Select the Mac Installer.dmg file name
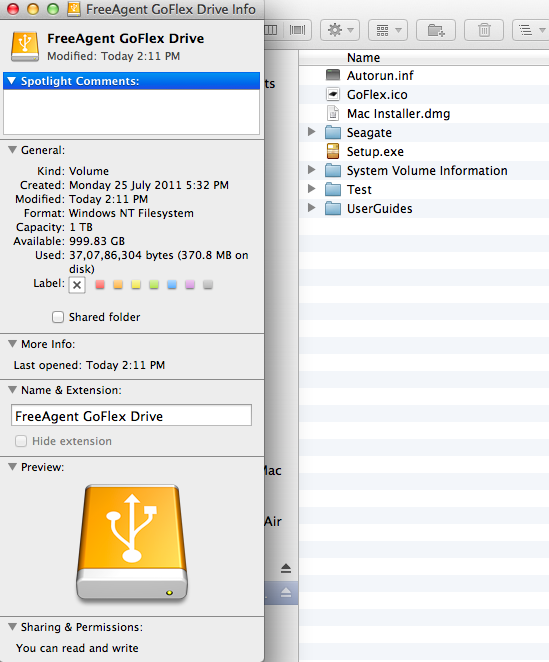 (398, 114)
